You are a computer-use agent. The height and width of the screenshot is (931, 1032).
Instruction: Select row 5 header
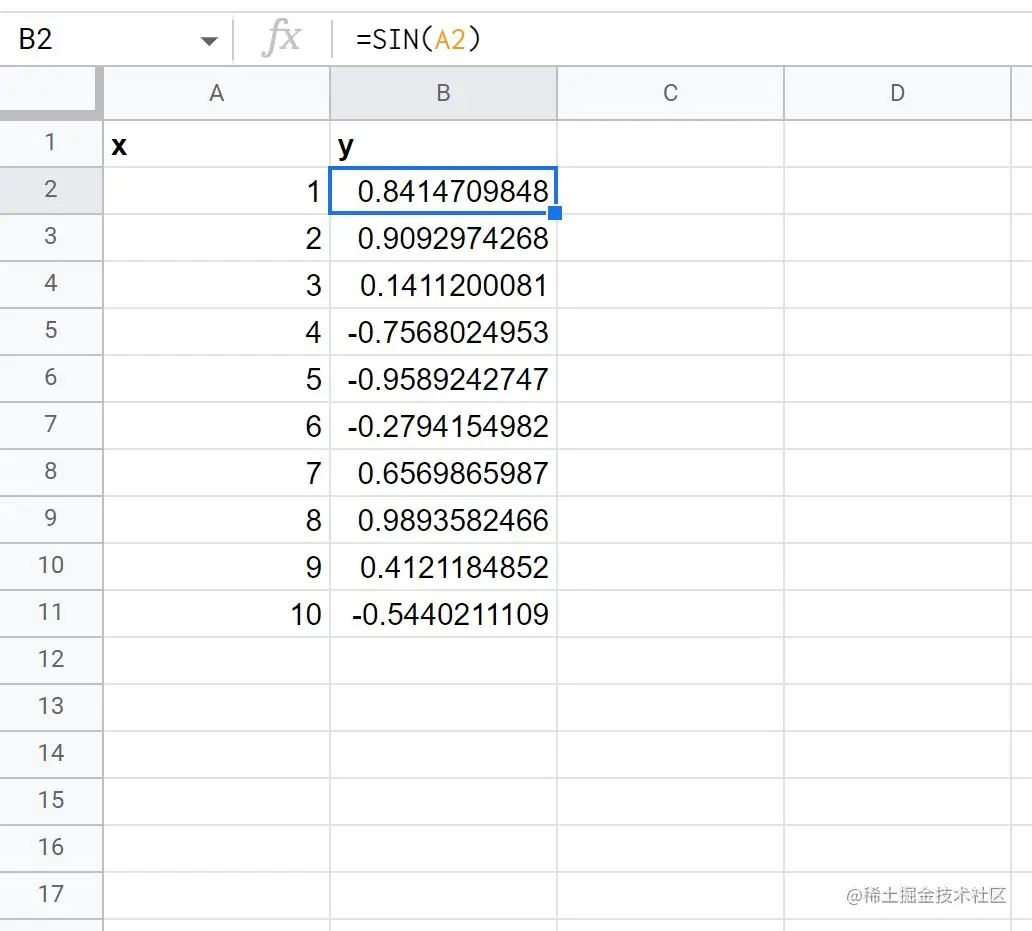click(51, 331)
